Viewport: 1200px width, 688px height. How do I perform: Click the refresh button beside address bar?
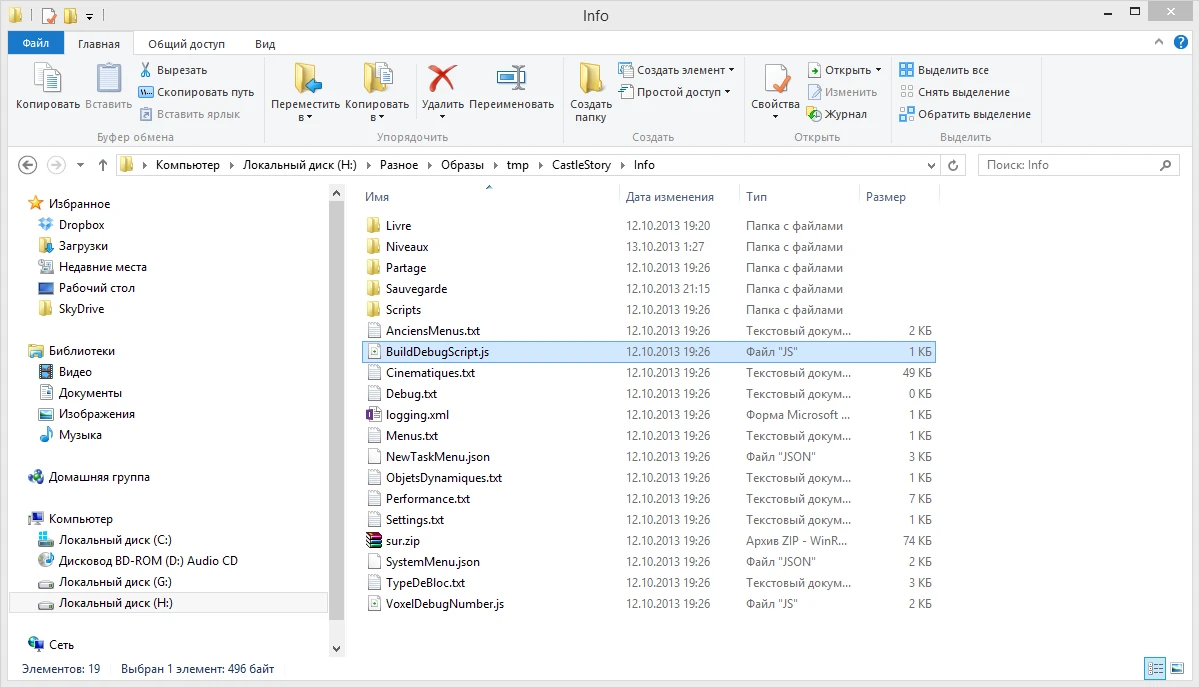click(953, 165)
